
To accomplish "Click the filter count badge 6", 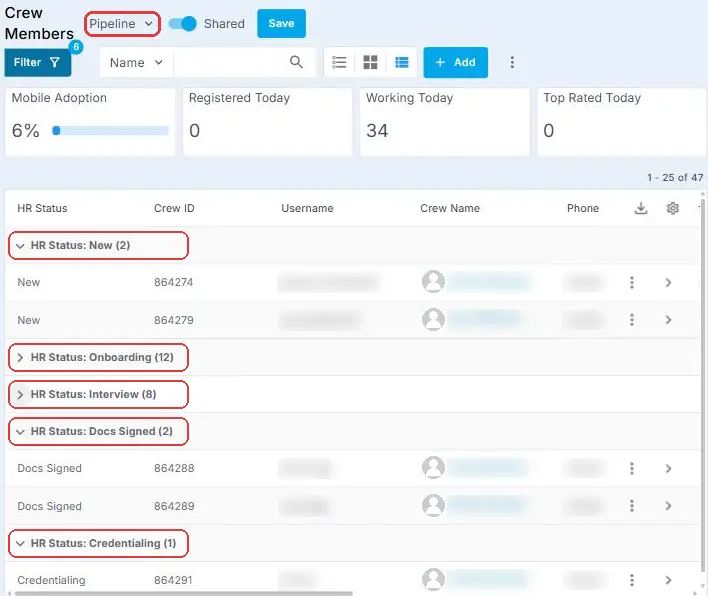I will pos(76,47).
